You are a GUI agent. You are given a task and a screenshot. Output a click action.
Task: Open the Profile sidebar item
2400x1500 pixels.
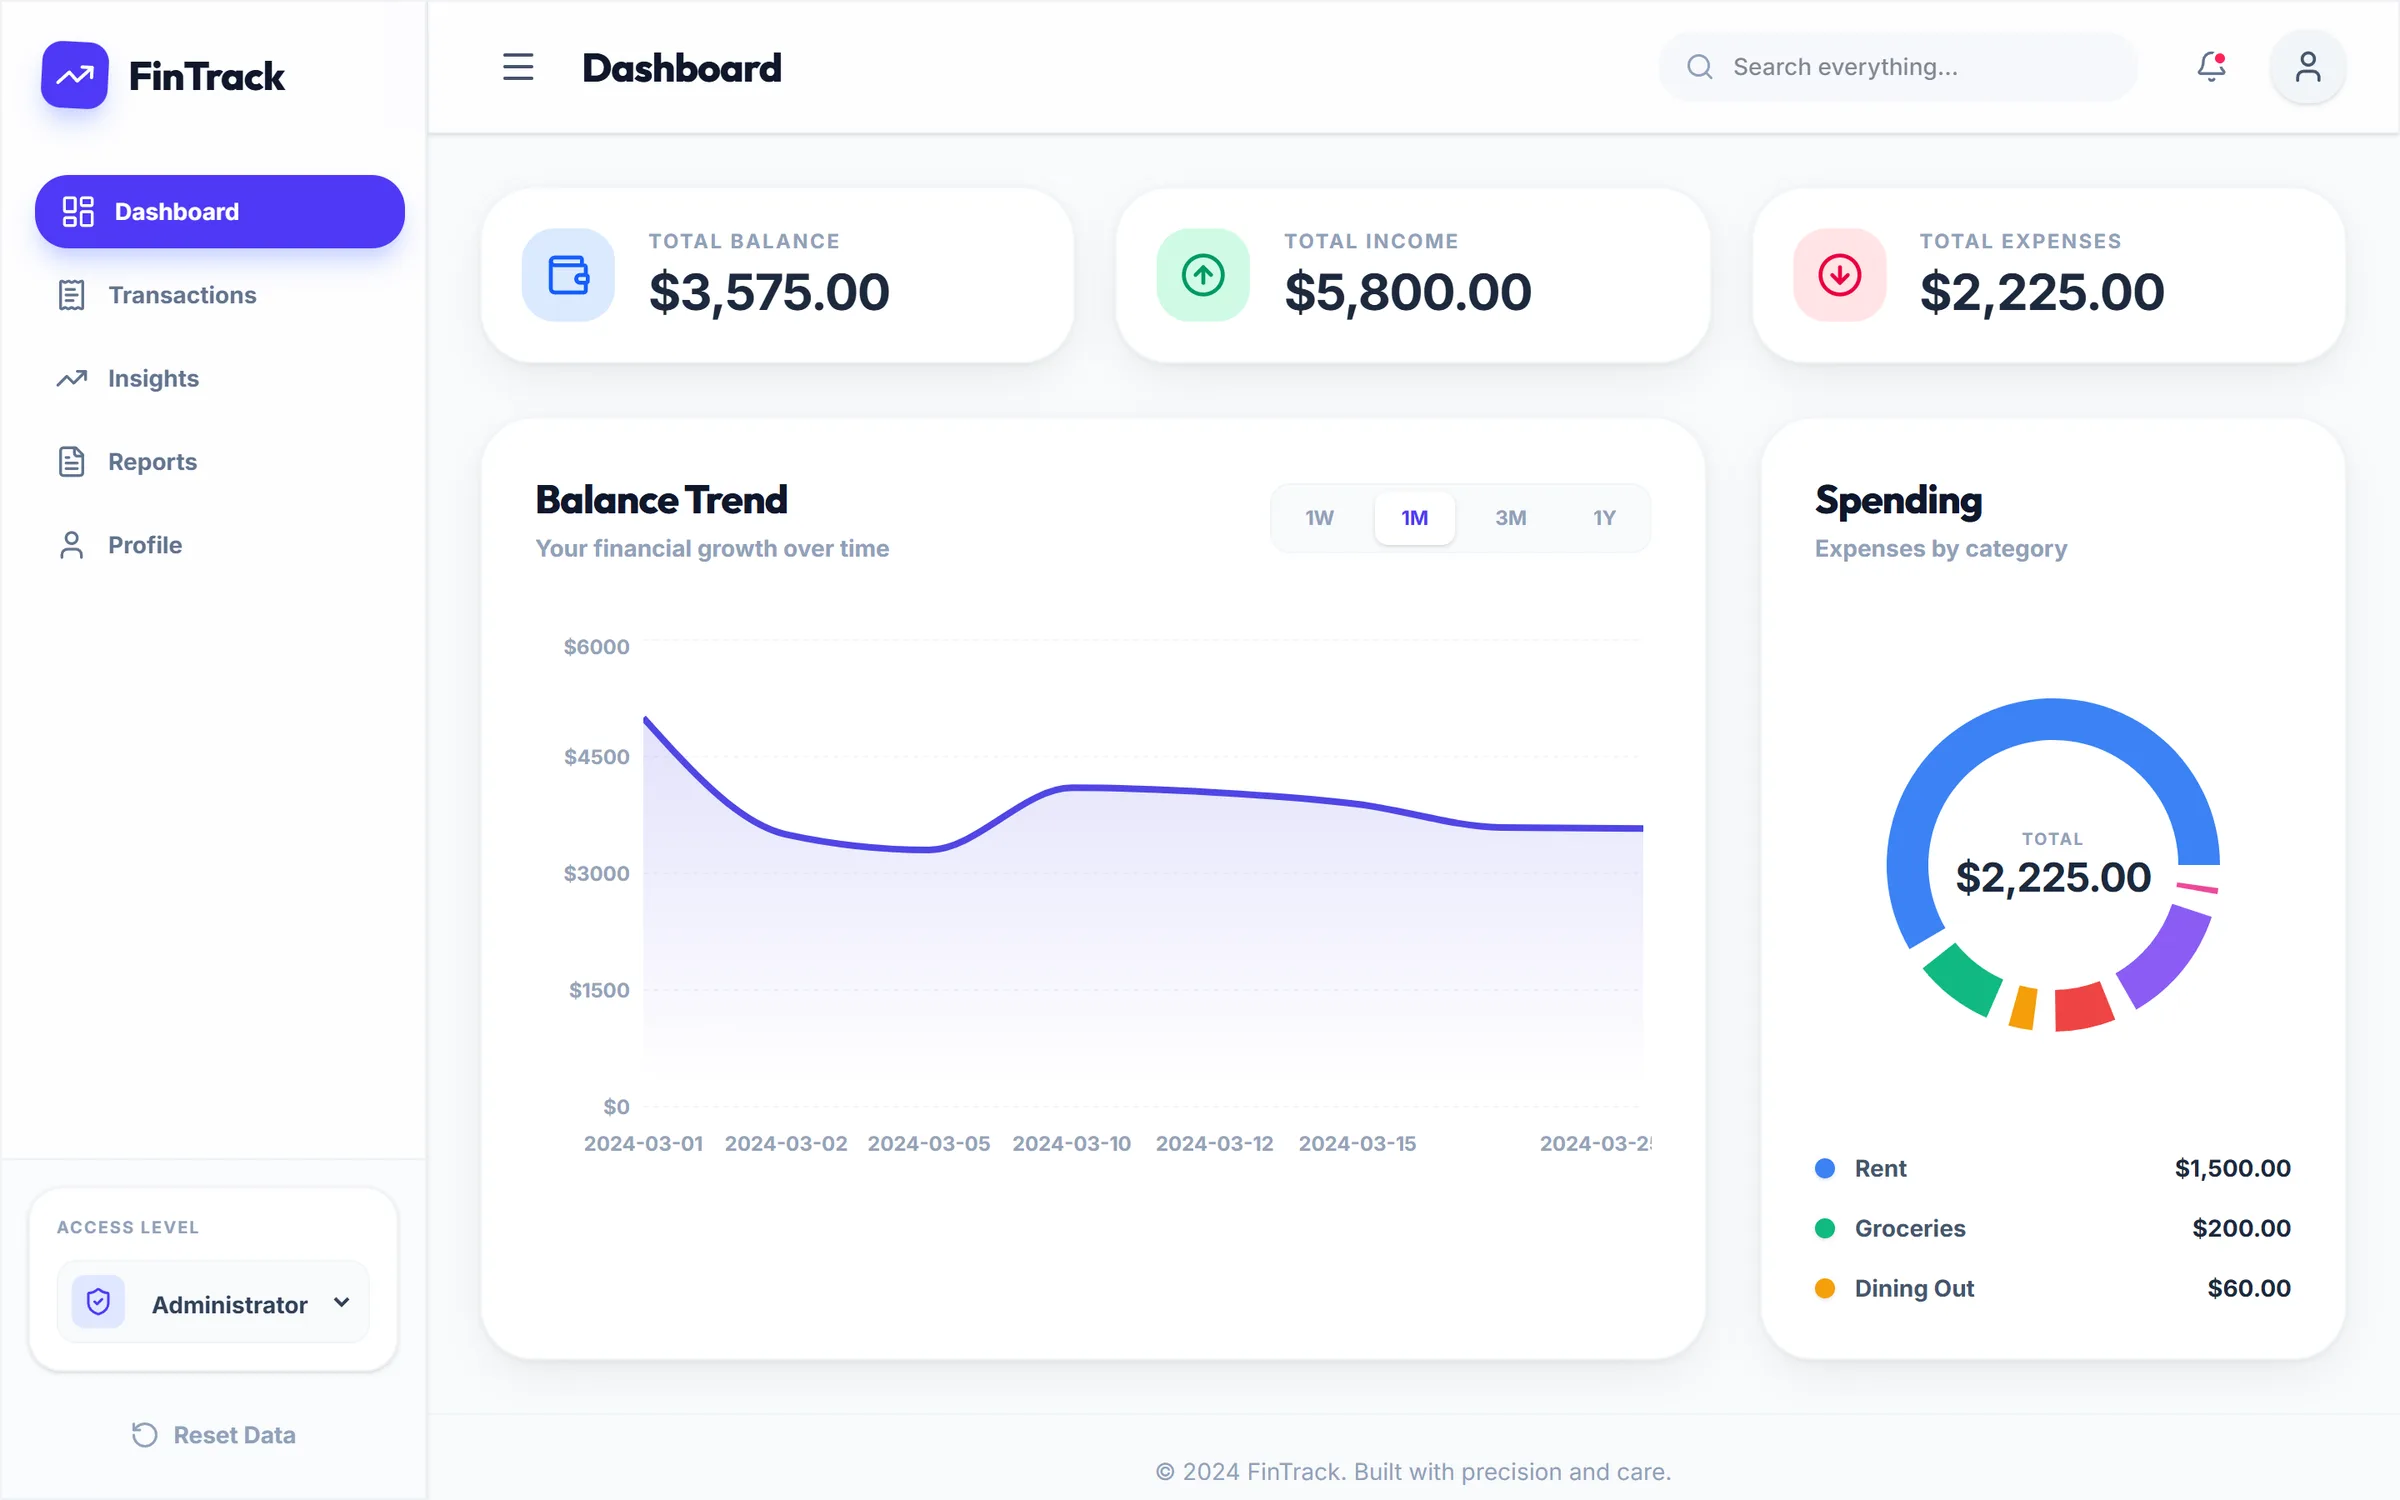220,545
